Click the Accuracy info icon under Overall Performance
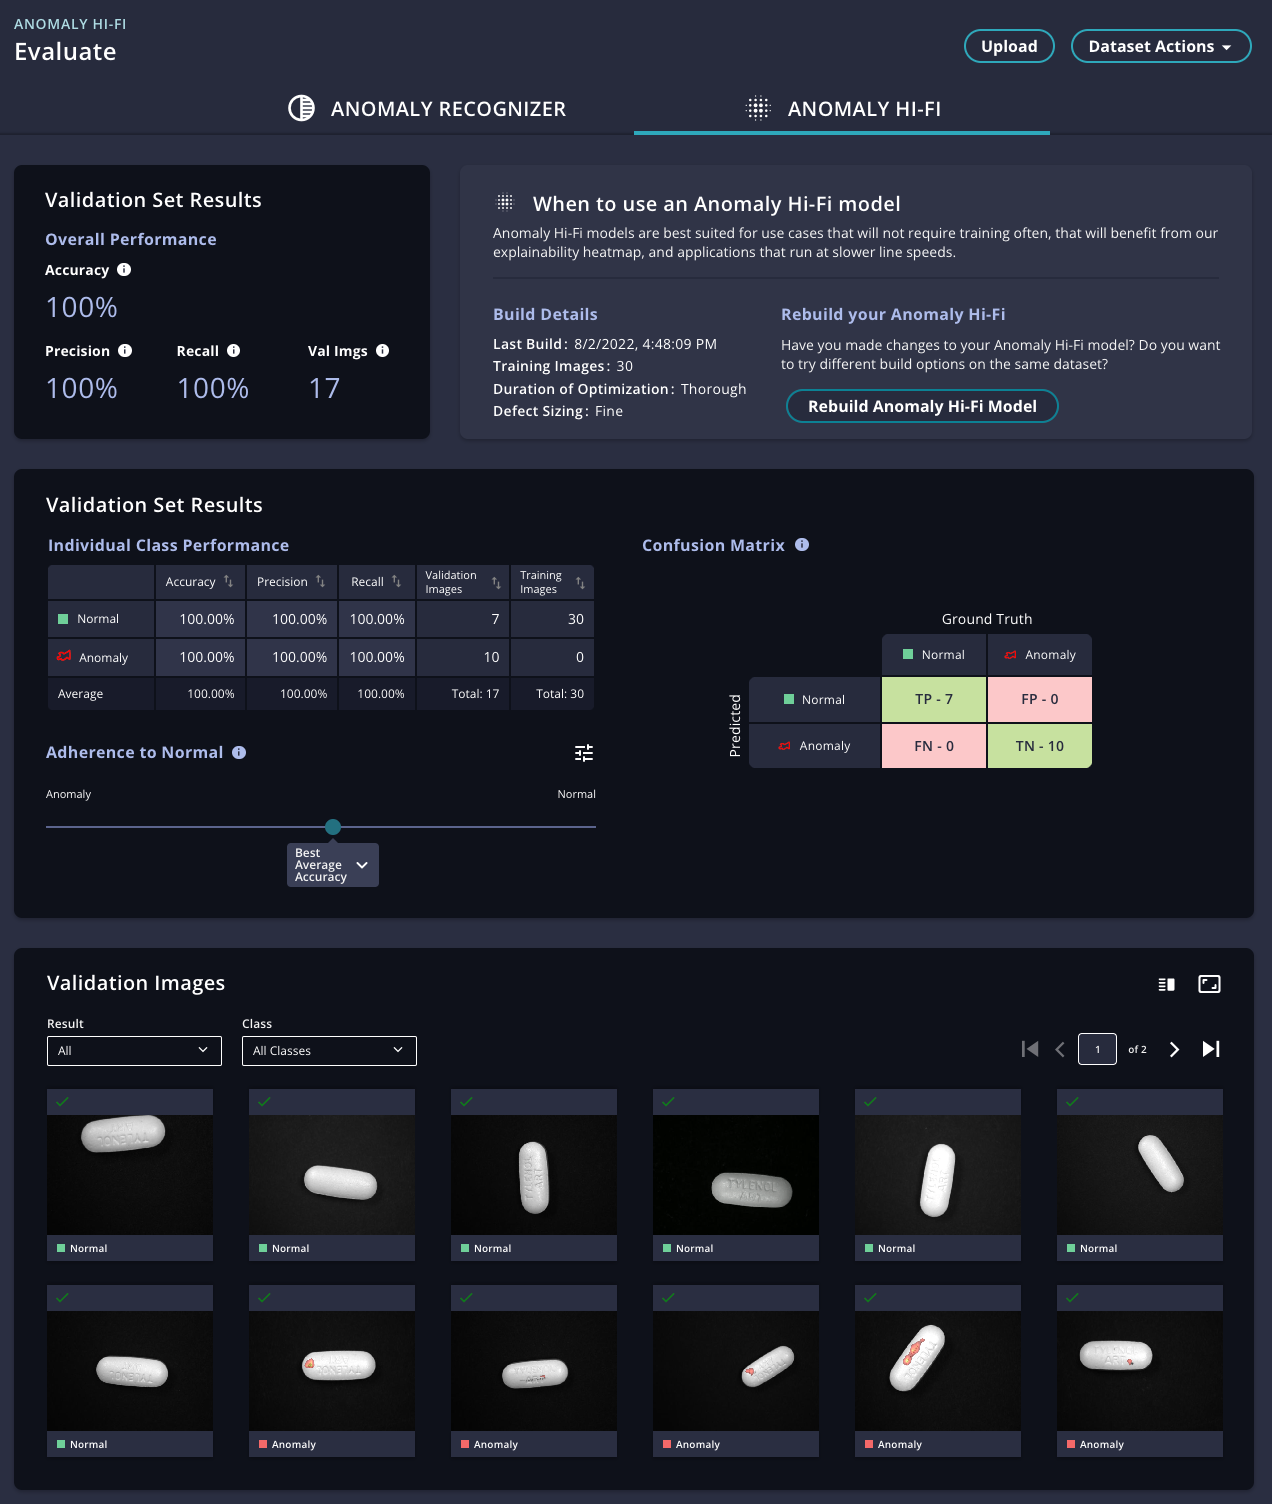Viewport: 1272px width, 1504px height. tap(124, 269)
